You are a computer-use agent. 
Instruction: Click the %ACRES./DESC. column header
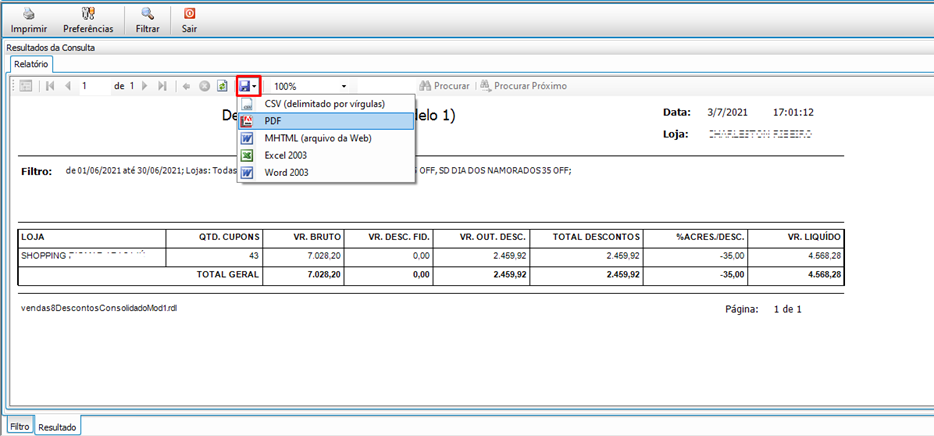[x=696, y=237]
